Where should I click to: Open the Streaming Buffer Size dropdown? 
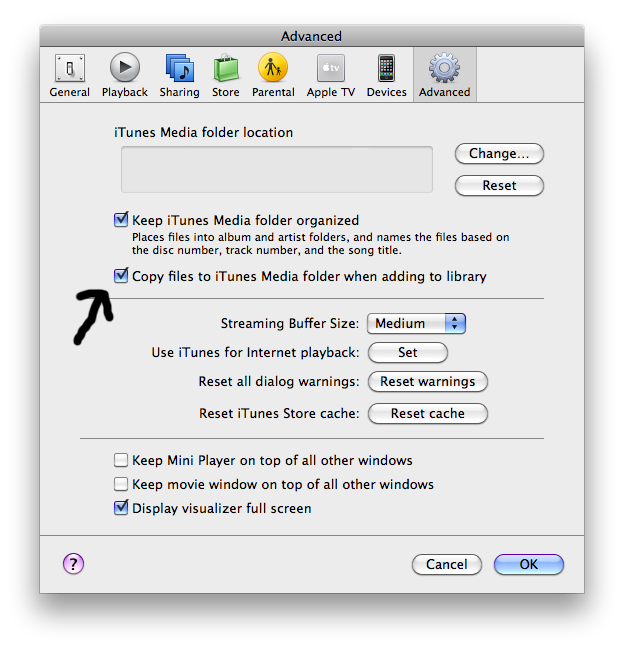pos(416,323)
